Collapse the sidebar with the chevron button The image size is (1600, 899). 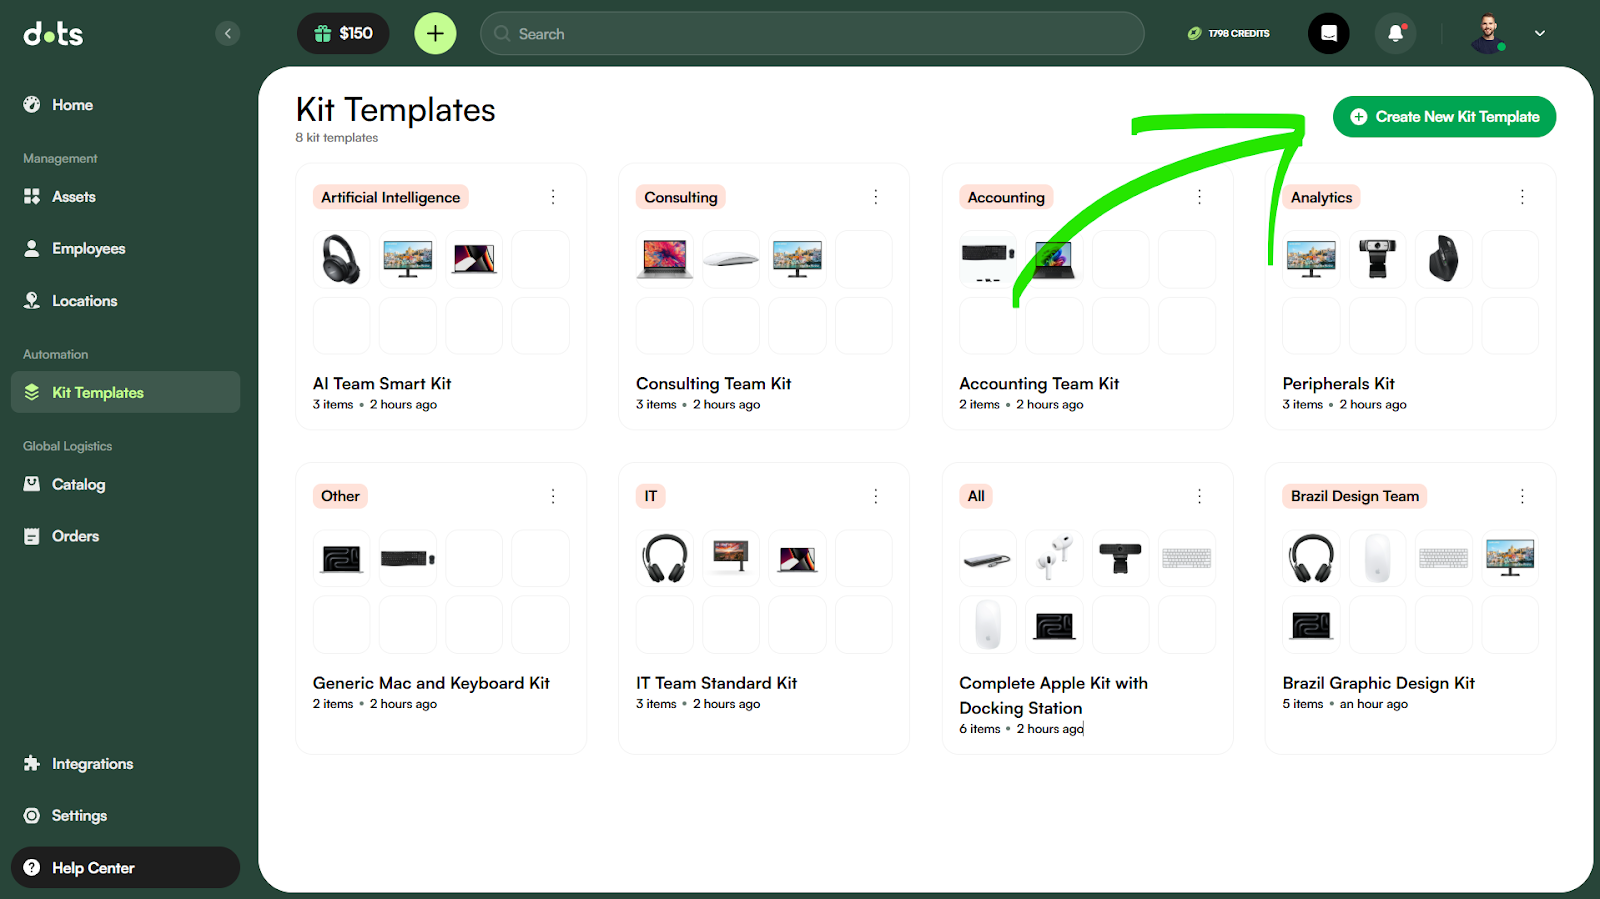(228, 33)
